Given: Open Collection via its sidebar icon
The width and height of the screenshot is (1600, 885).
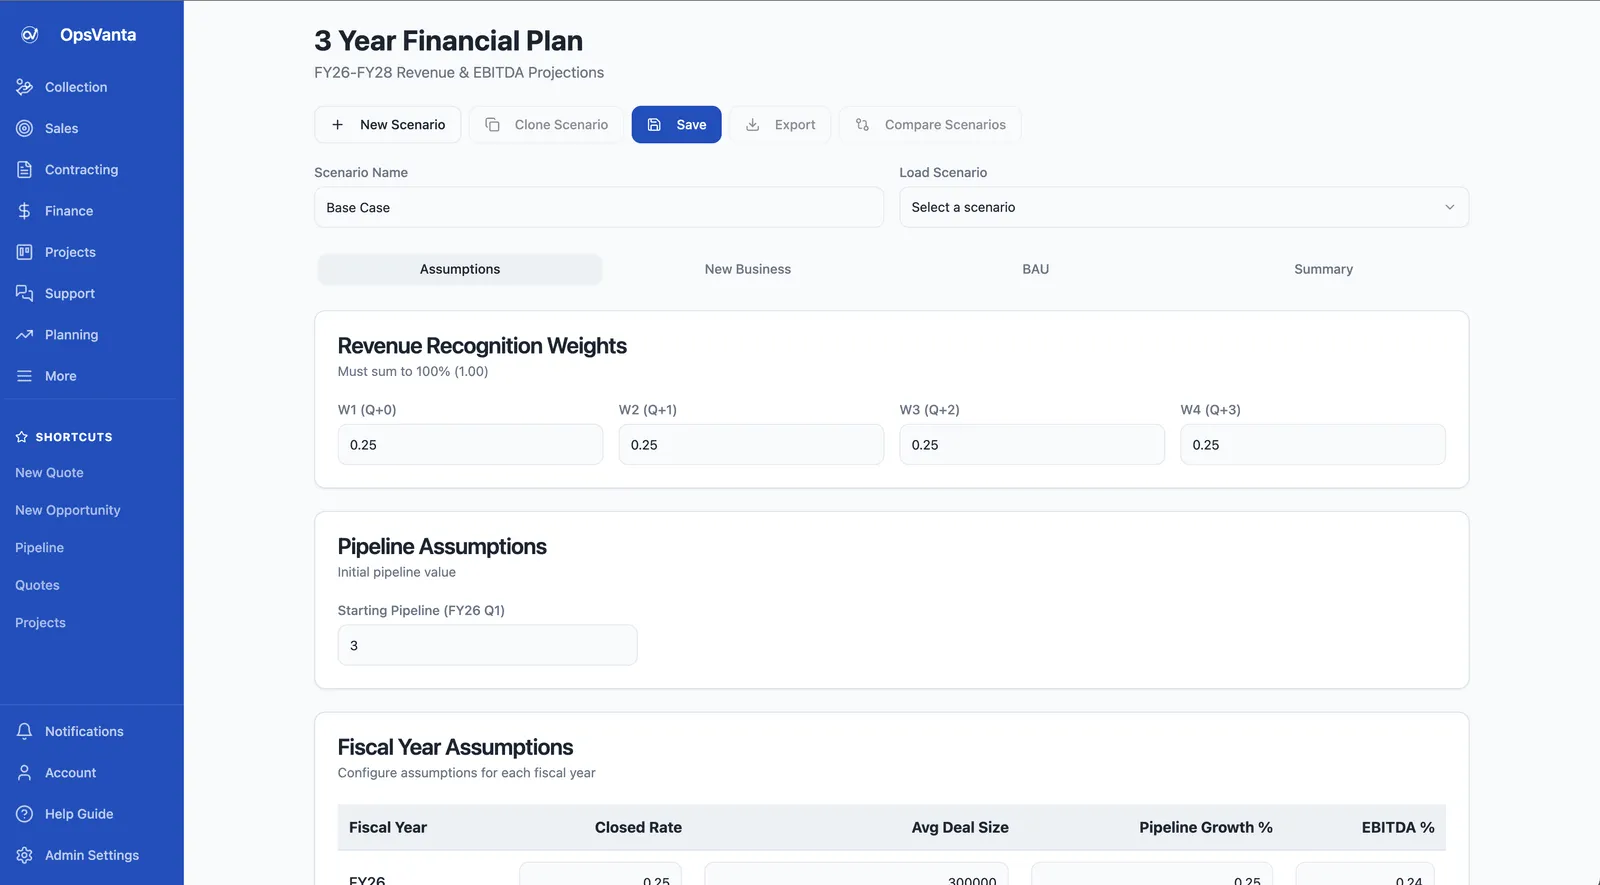Looking at the screenshot, I should click(x=25, y=87).
